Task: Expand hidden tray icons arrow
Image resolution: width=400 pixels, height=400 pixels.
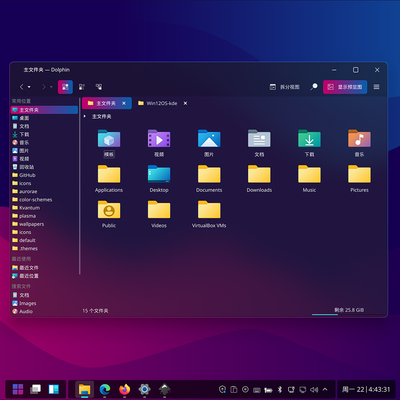Action: coord(325,389)
